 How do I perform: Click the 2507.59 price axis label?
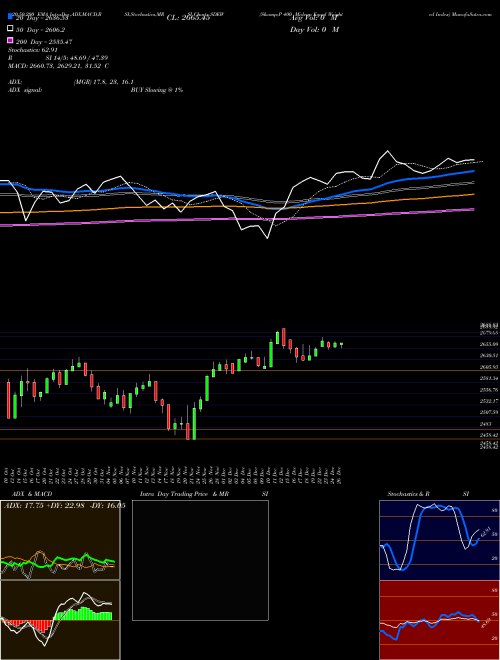coord(489,412)
